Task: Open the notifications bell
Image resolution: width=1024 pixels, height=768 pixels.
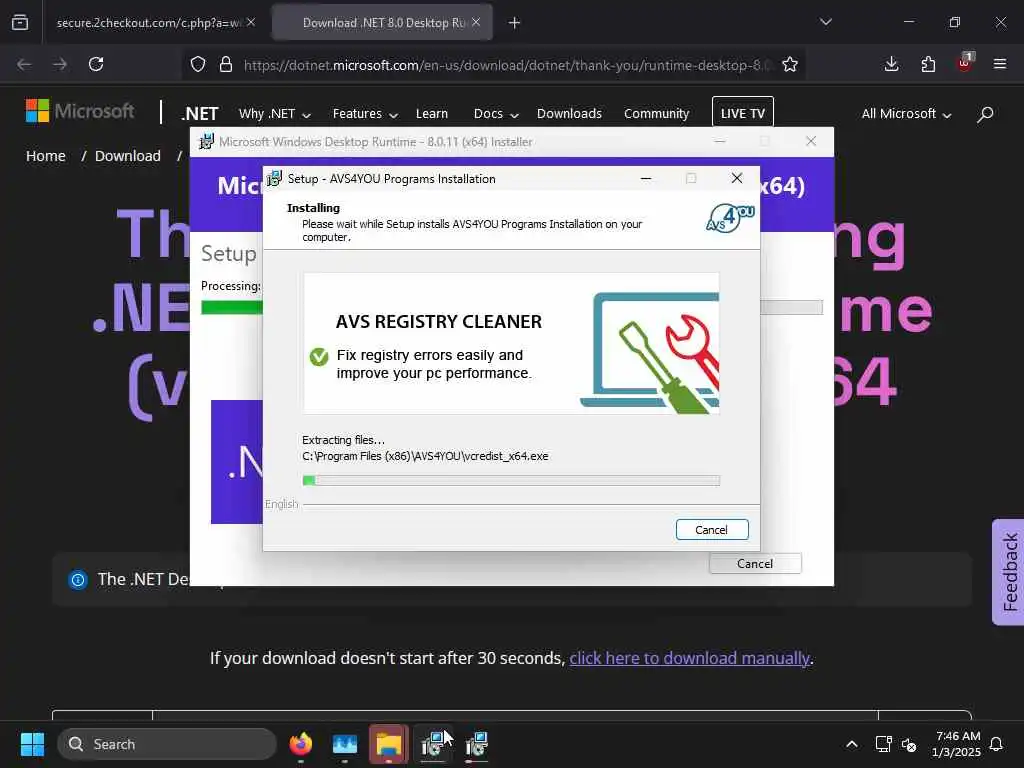Action: (x=997, y=744)
